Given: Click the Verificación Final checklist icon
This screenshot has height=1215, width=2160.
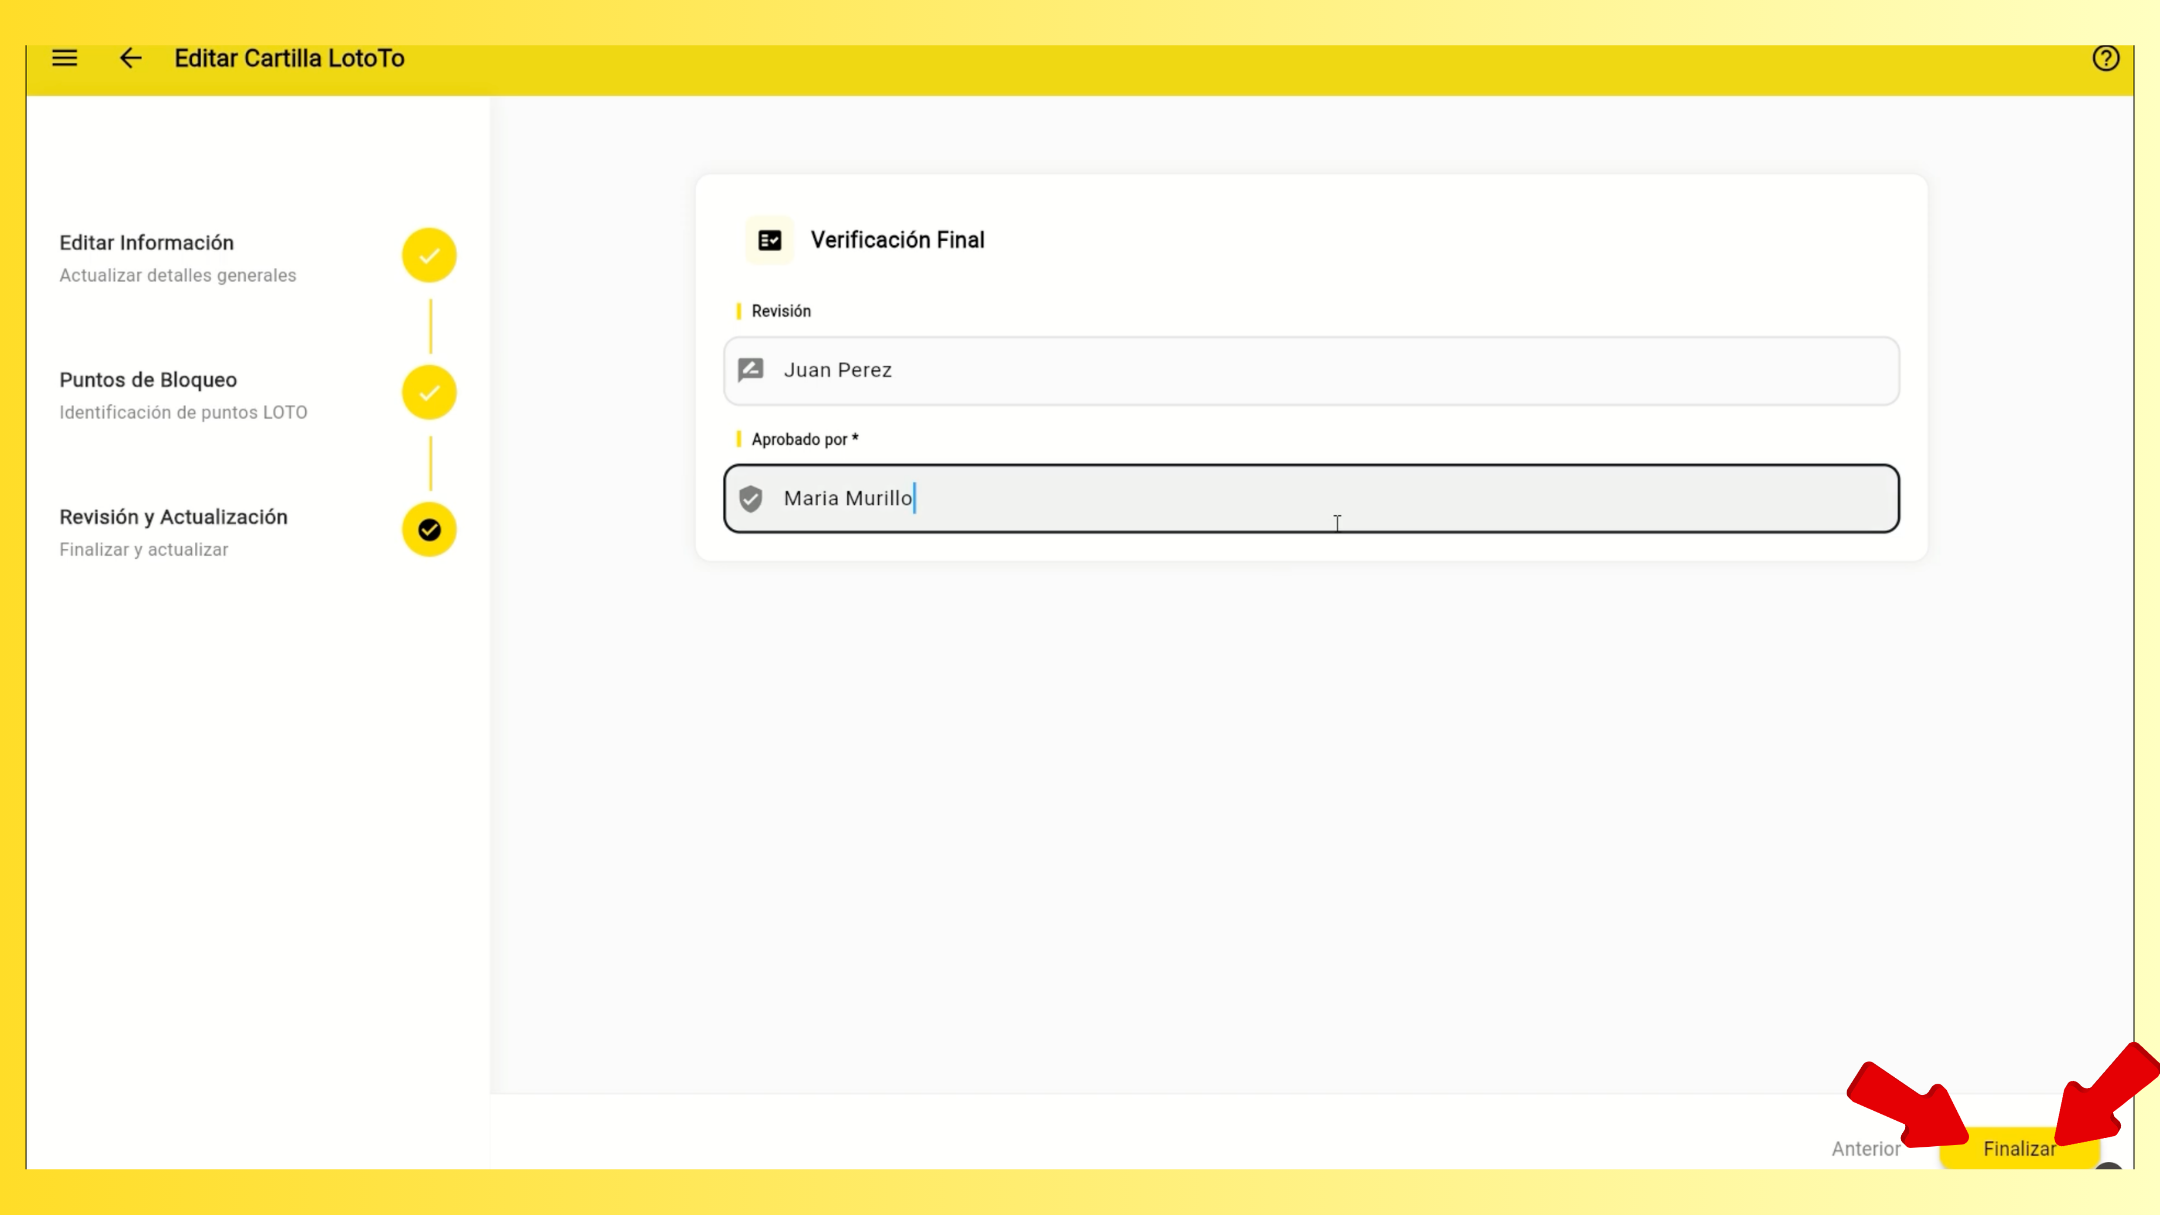Looking at the screenshot, I should [x=770, y=240].
